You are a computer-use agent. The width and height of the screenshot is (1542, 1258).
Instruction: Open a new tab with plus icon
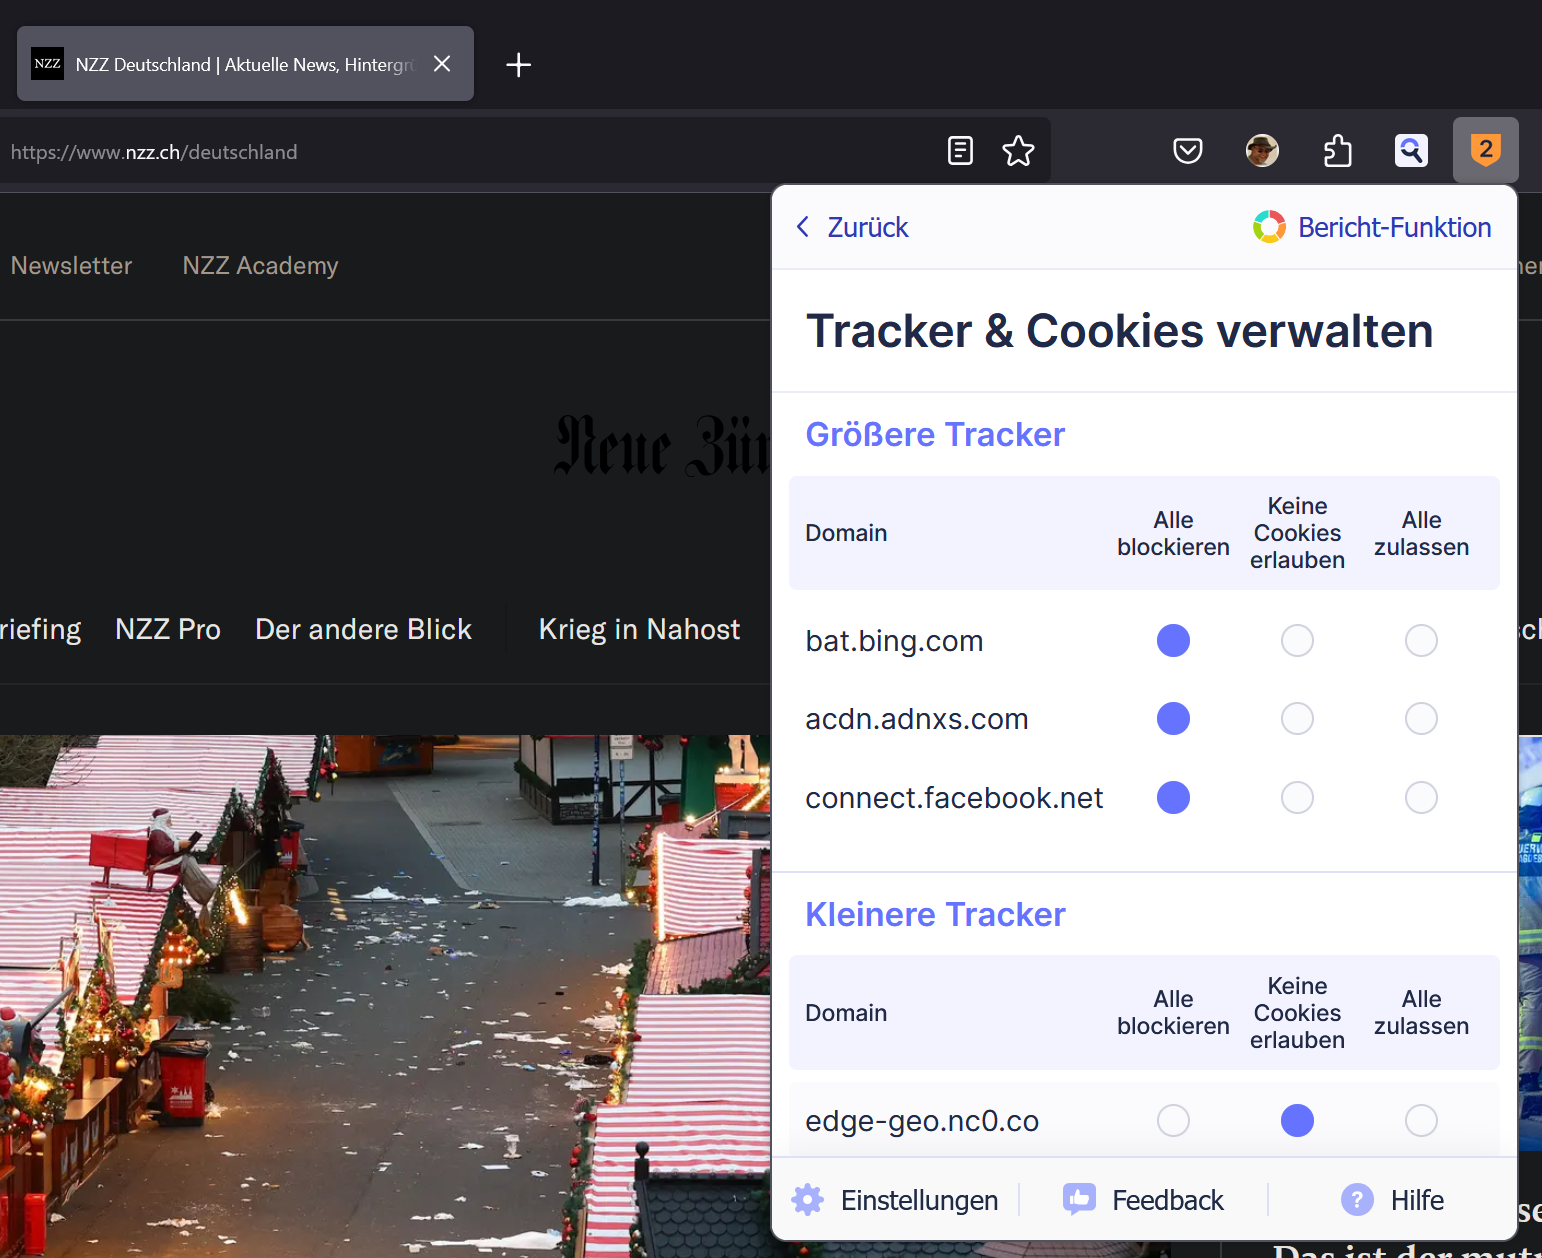[518, 65]
